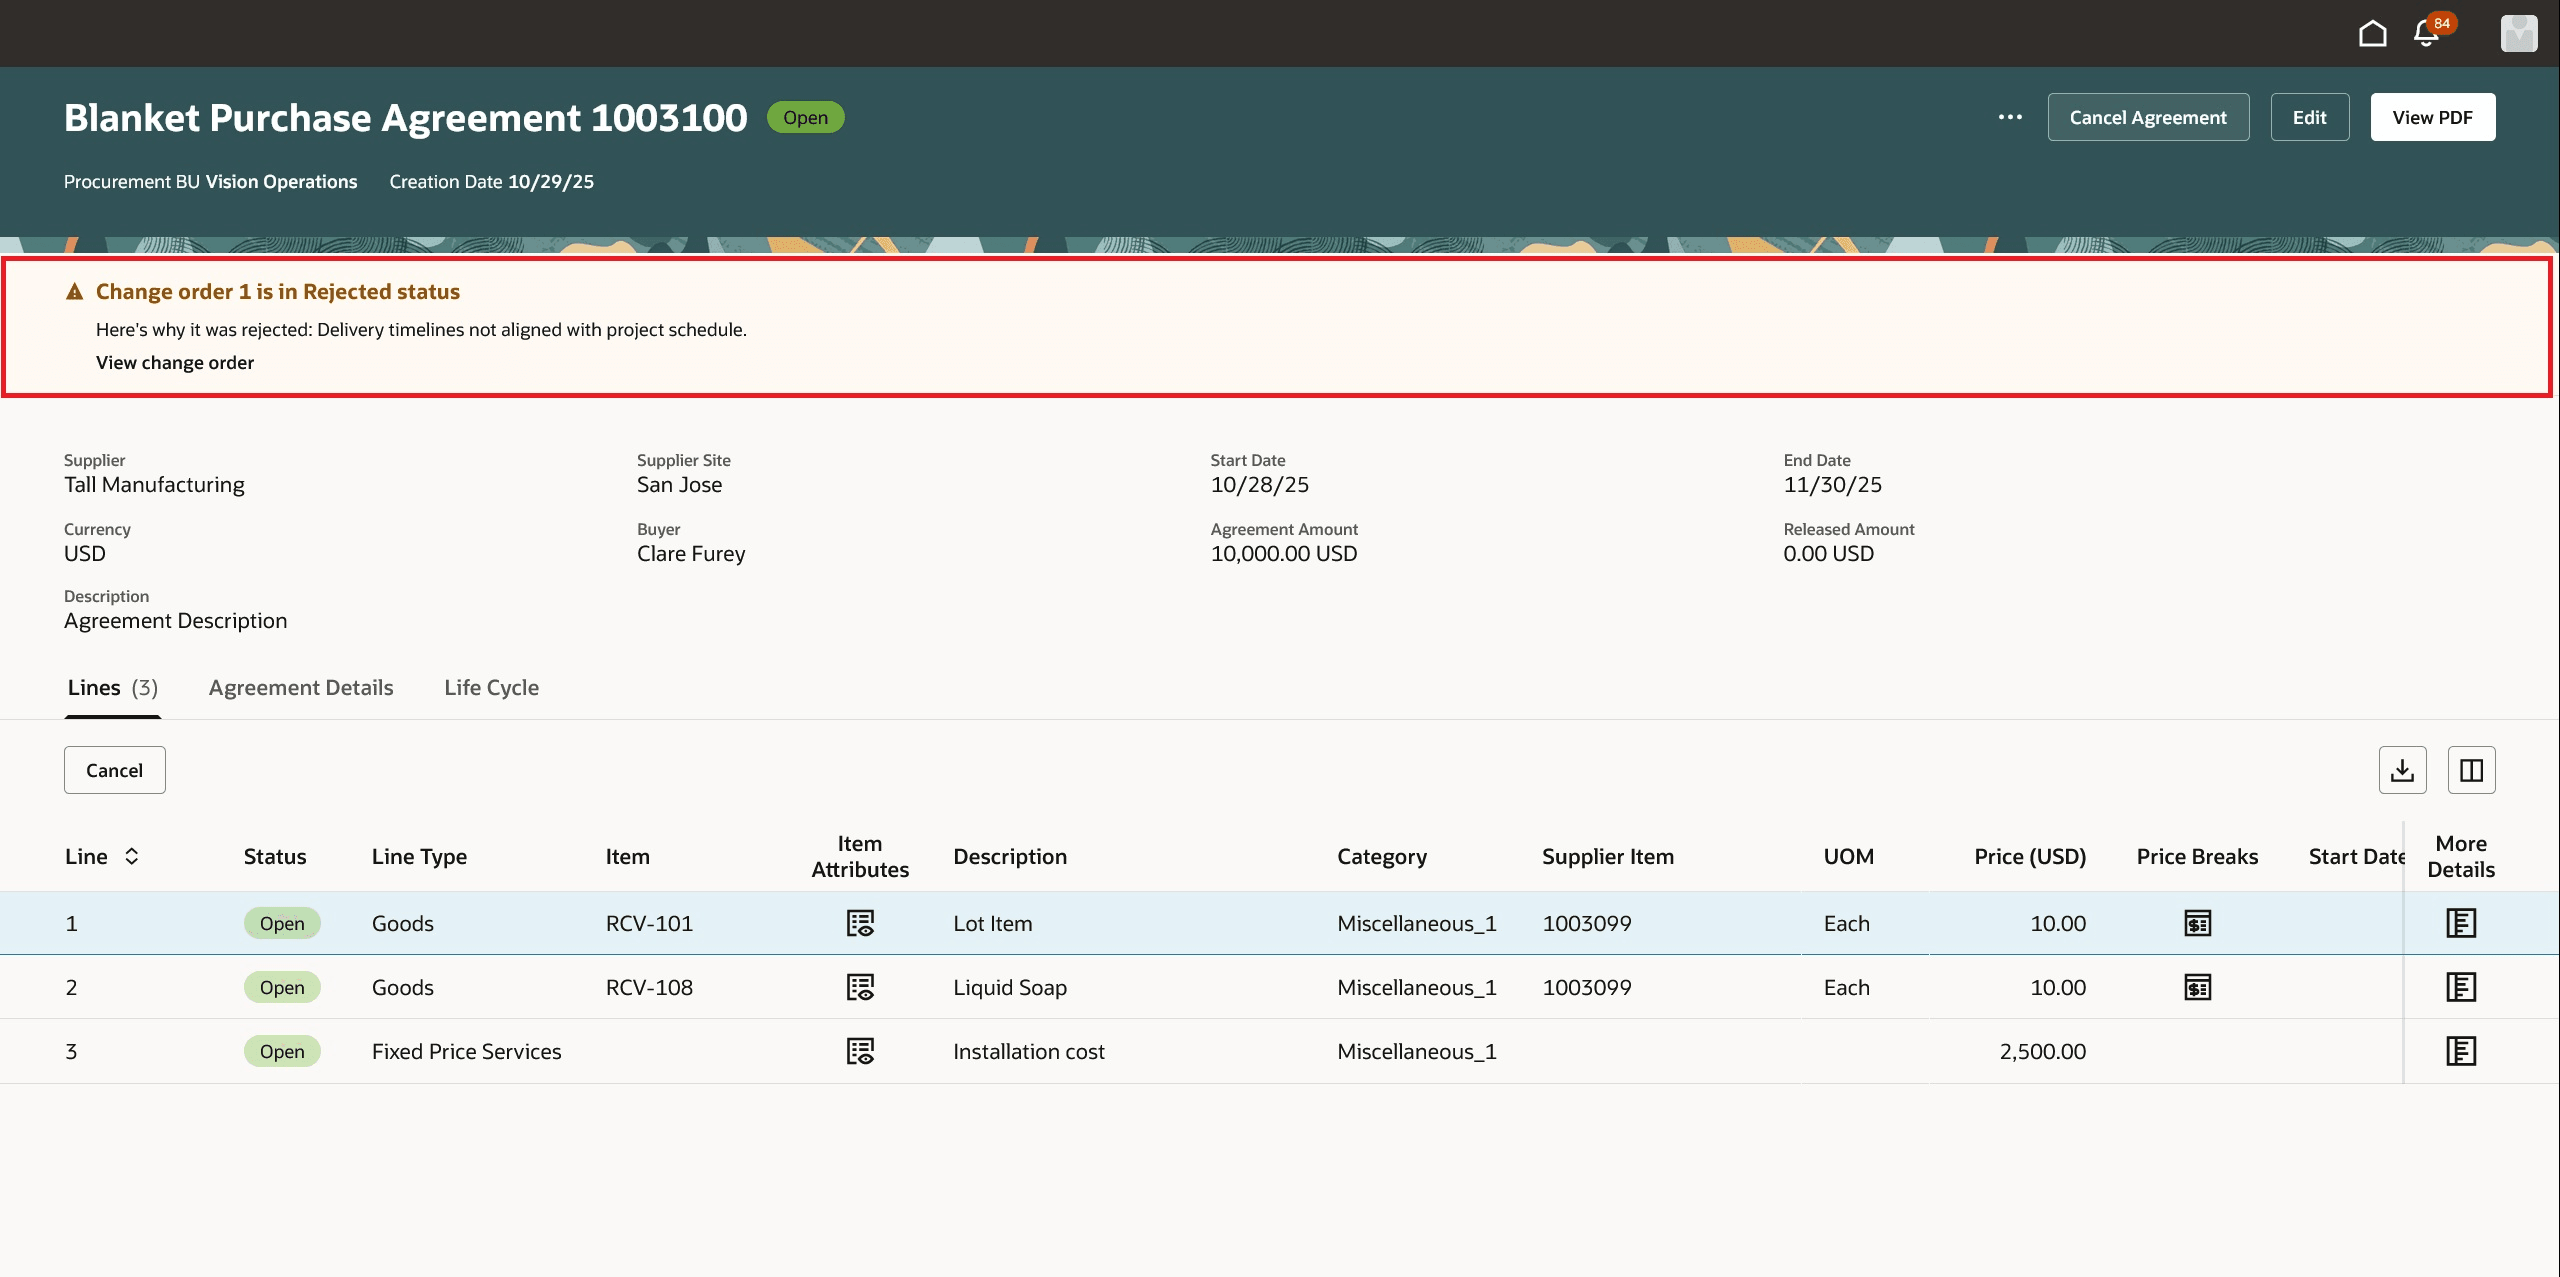This screenshot has width=2560, height=1277.
Task: Follow the View change order link
Action: pos(175,363)
